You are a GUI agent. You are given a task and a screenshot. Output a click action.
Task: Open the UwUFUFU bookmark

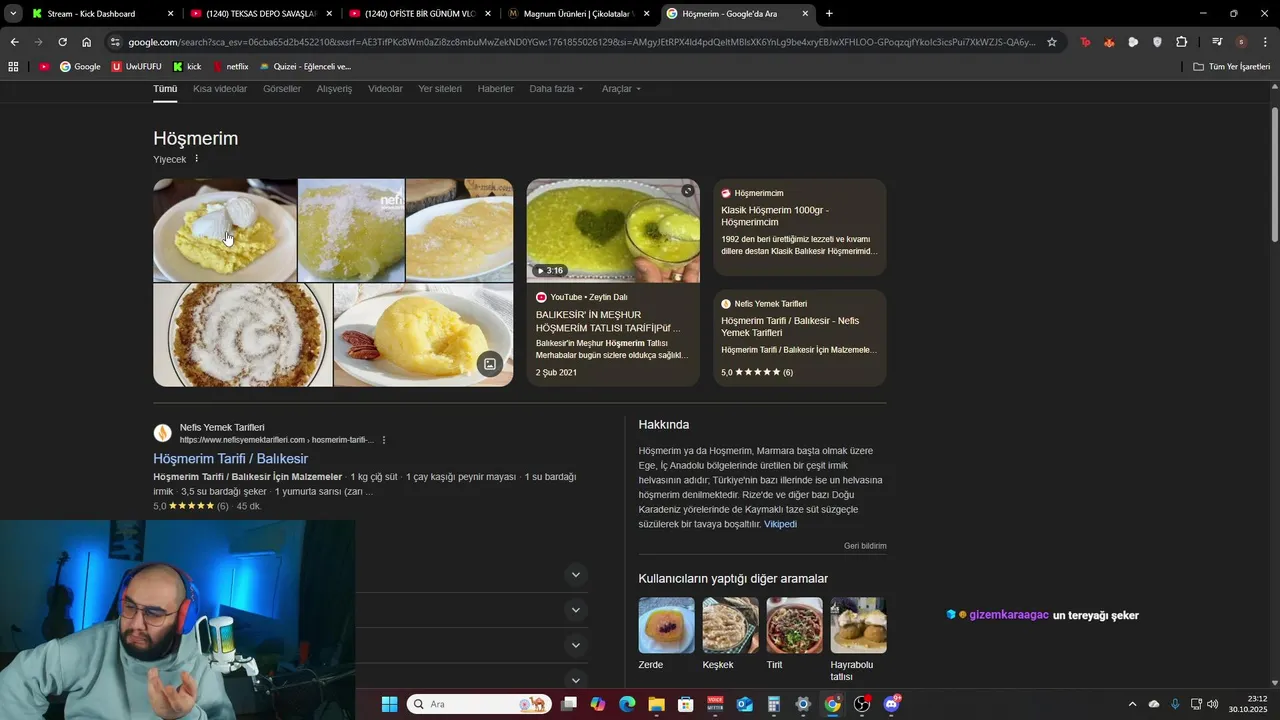coord(136,66)
